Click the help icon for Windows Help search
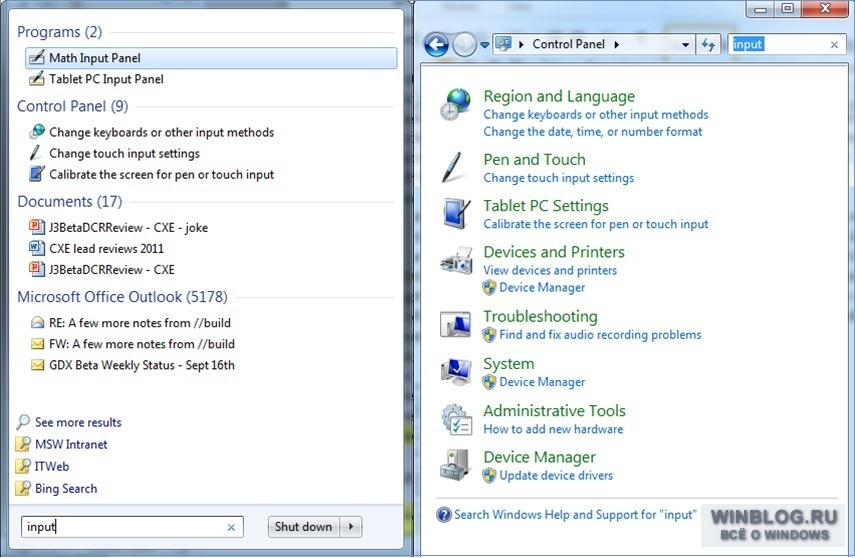 [444, 514]
